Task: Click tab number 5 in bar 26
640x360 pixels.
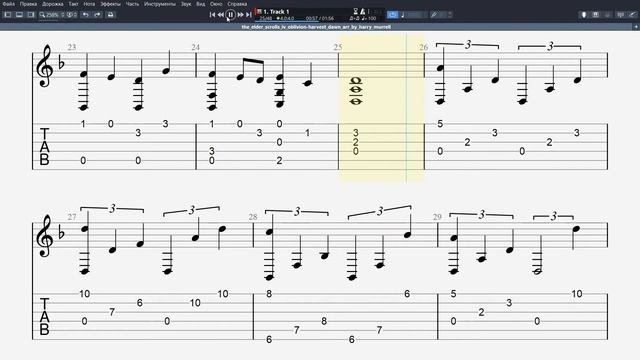Action: coord(440,124)
